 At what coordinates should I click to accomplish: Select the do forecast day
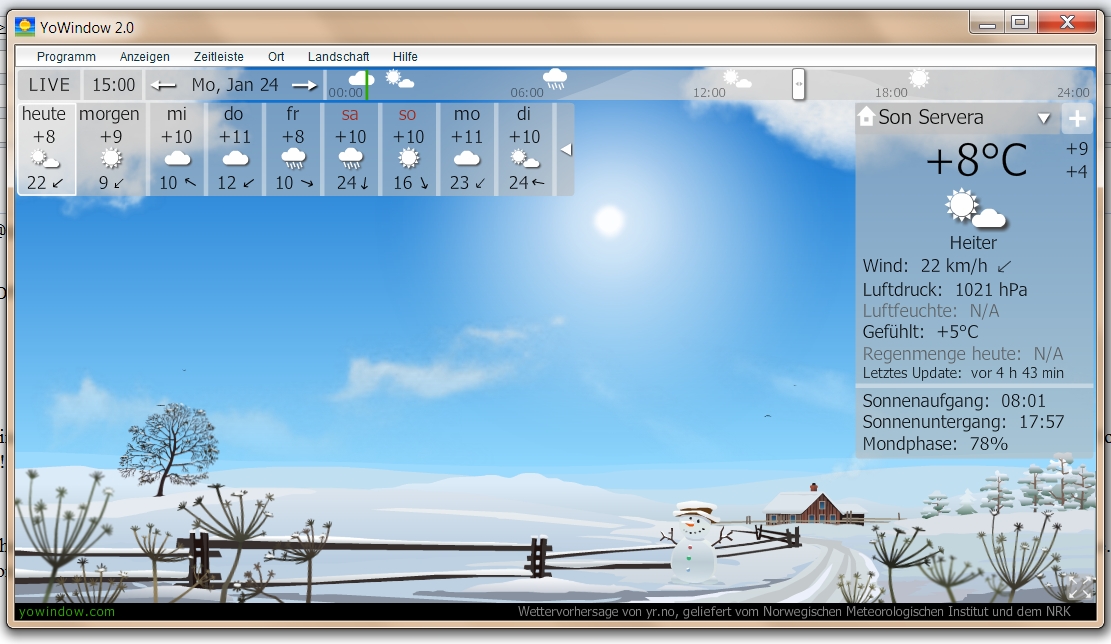tap(235, 149)
